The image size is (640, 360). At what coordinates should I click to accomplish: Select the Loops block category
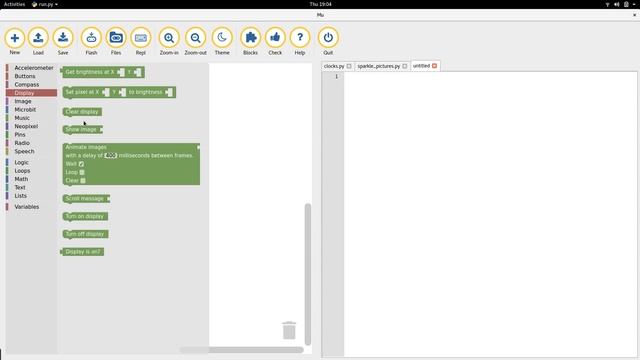[22, 171]
